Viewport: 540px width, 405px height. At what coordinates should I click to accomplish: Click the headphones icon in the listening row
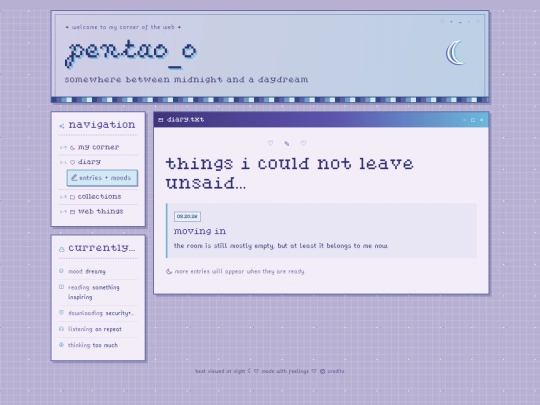tap(61, 329)
